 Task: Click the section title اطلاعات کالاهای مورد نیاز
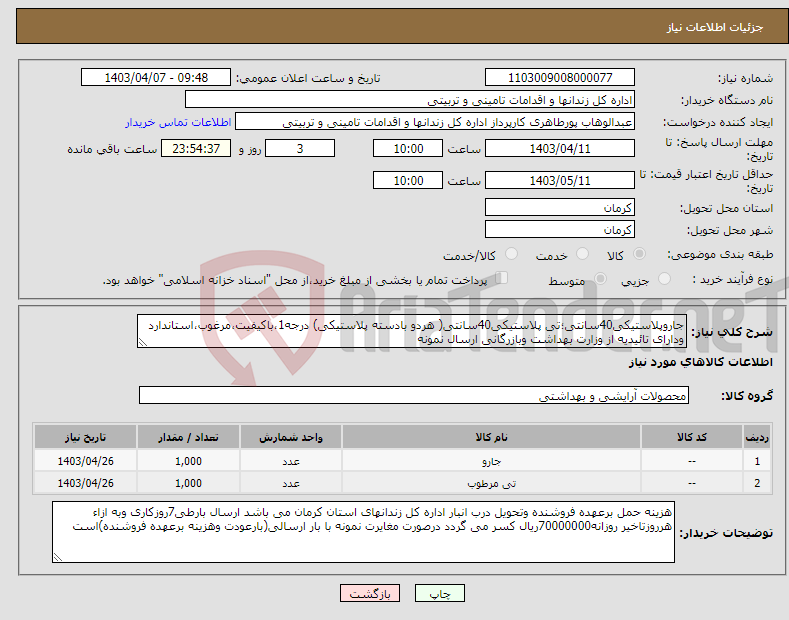click(x=700, y=362)
